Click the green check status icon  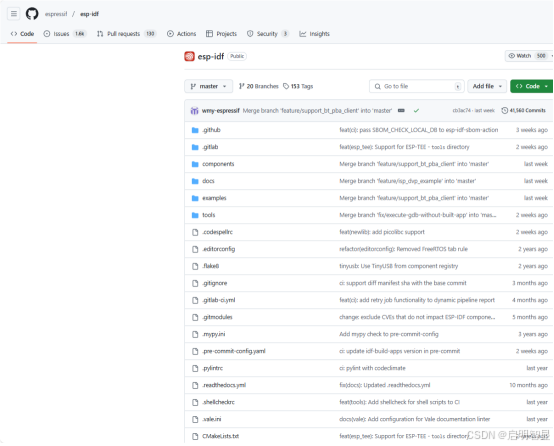pyautogui.click(x=416, y=111)
